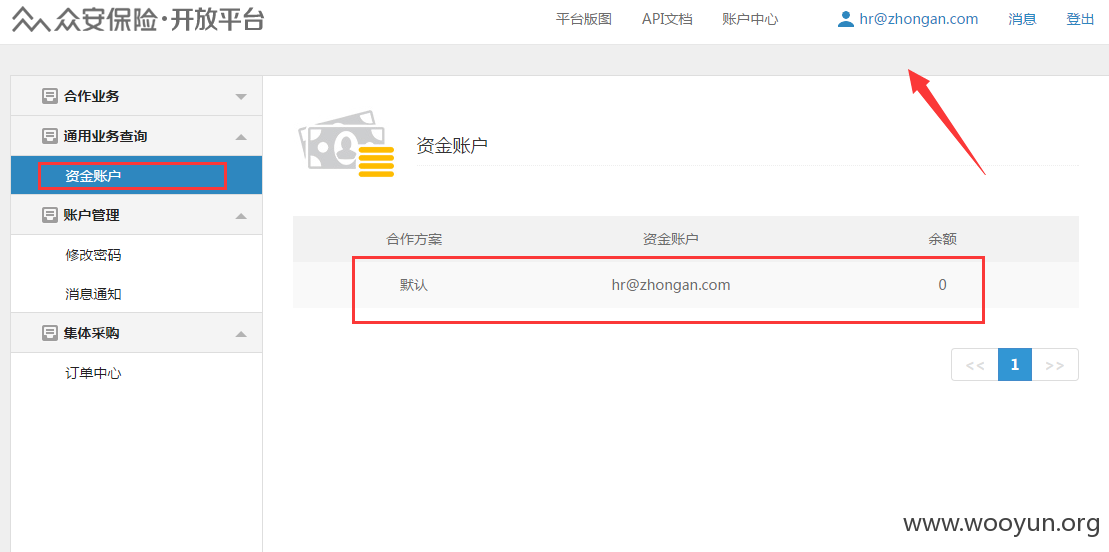This screenshot has height=552, width=1109.
Task: Click the list icon next to 集体采购
Action: tap(50, 333)
